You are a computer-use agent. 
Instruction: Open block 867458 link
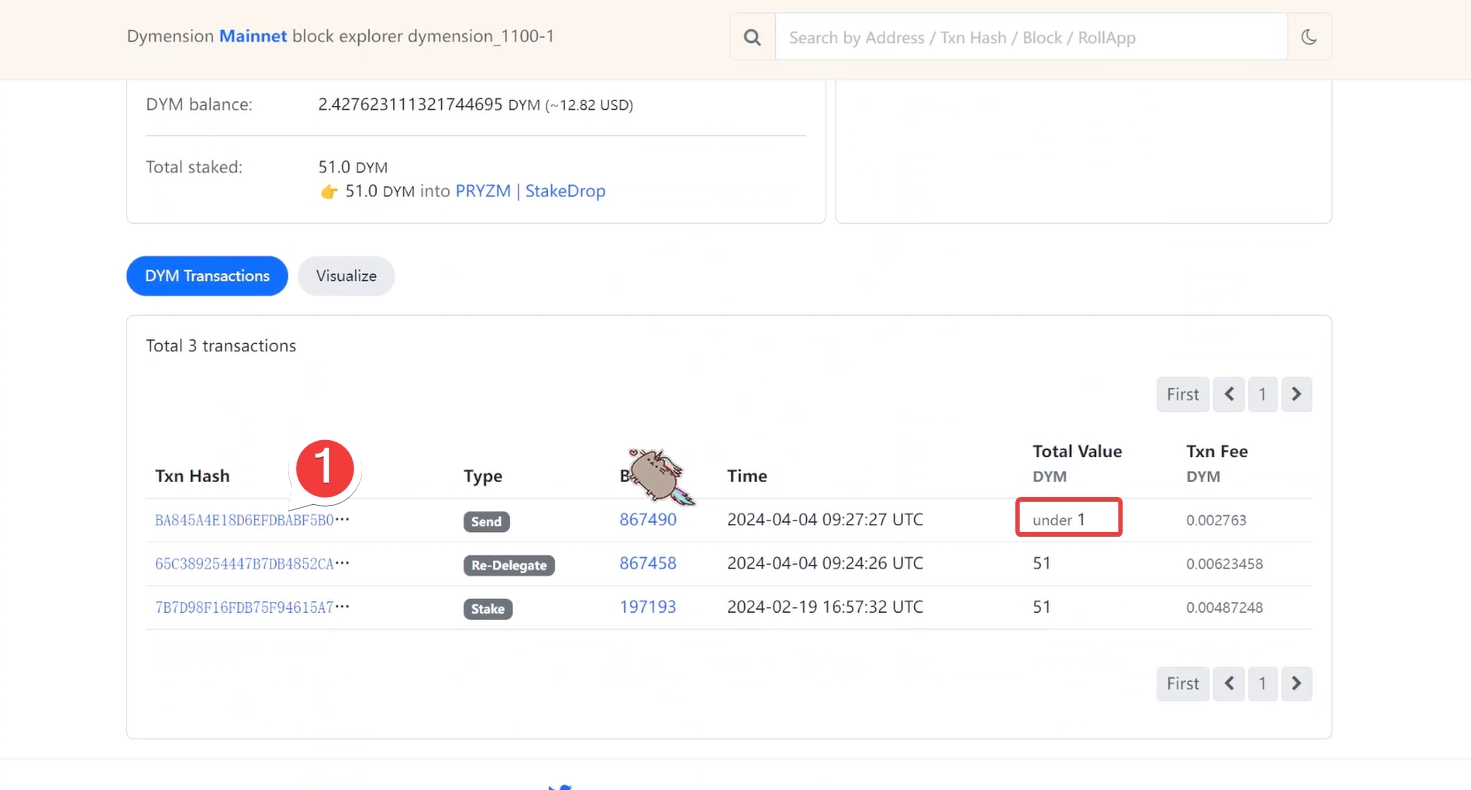[648, 563]
